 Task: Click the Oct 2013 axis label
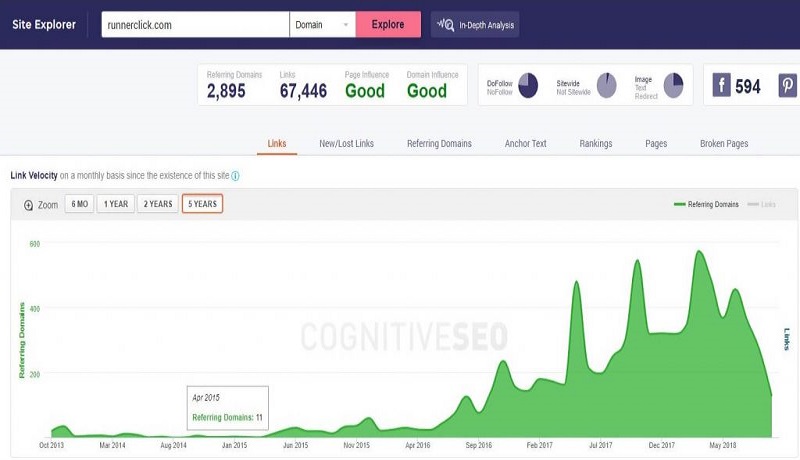tap(52, 445)
